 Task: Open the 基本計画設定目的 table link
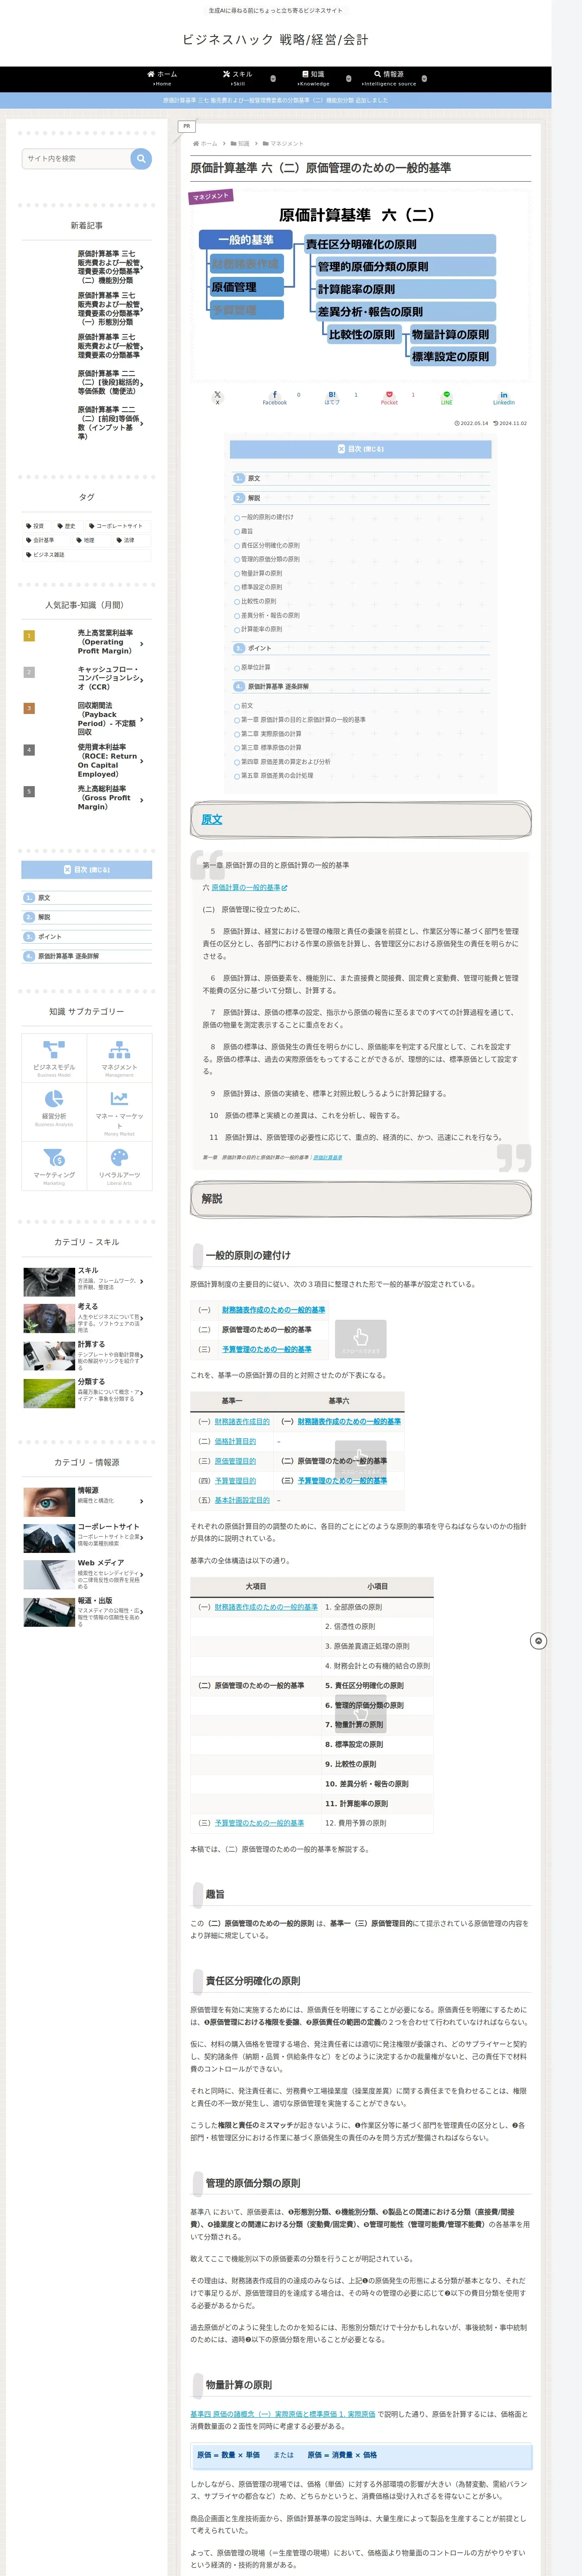point(242,1500)
